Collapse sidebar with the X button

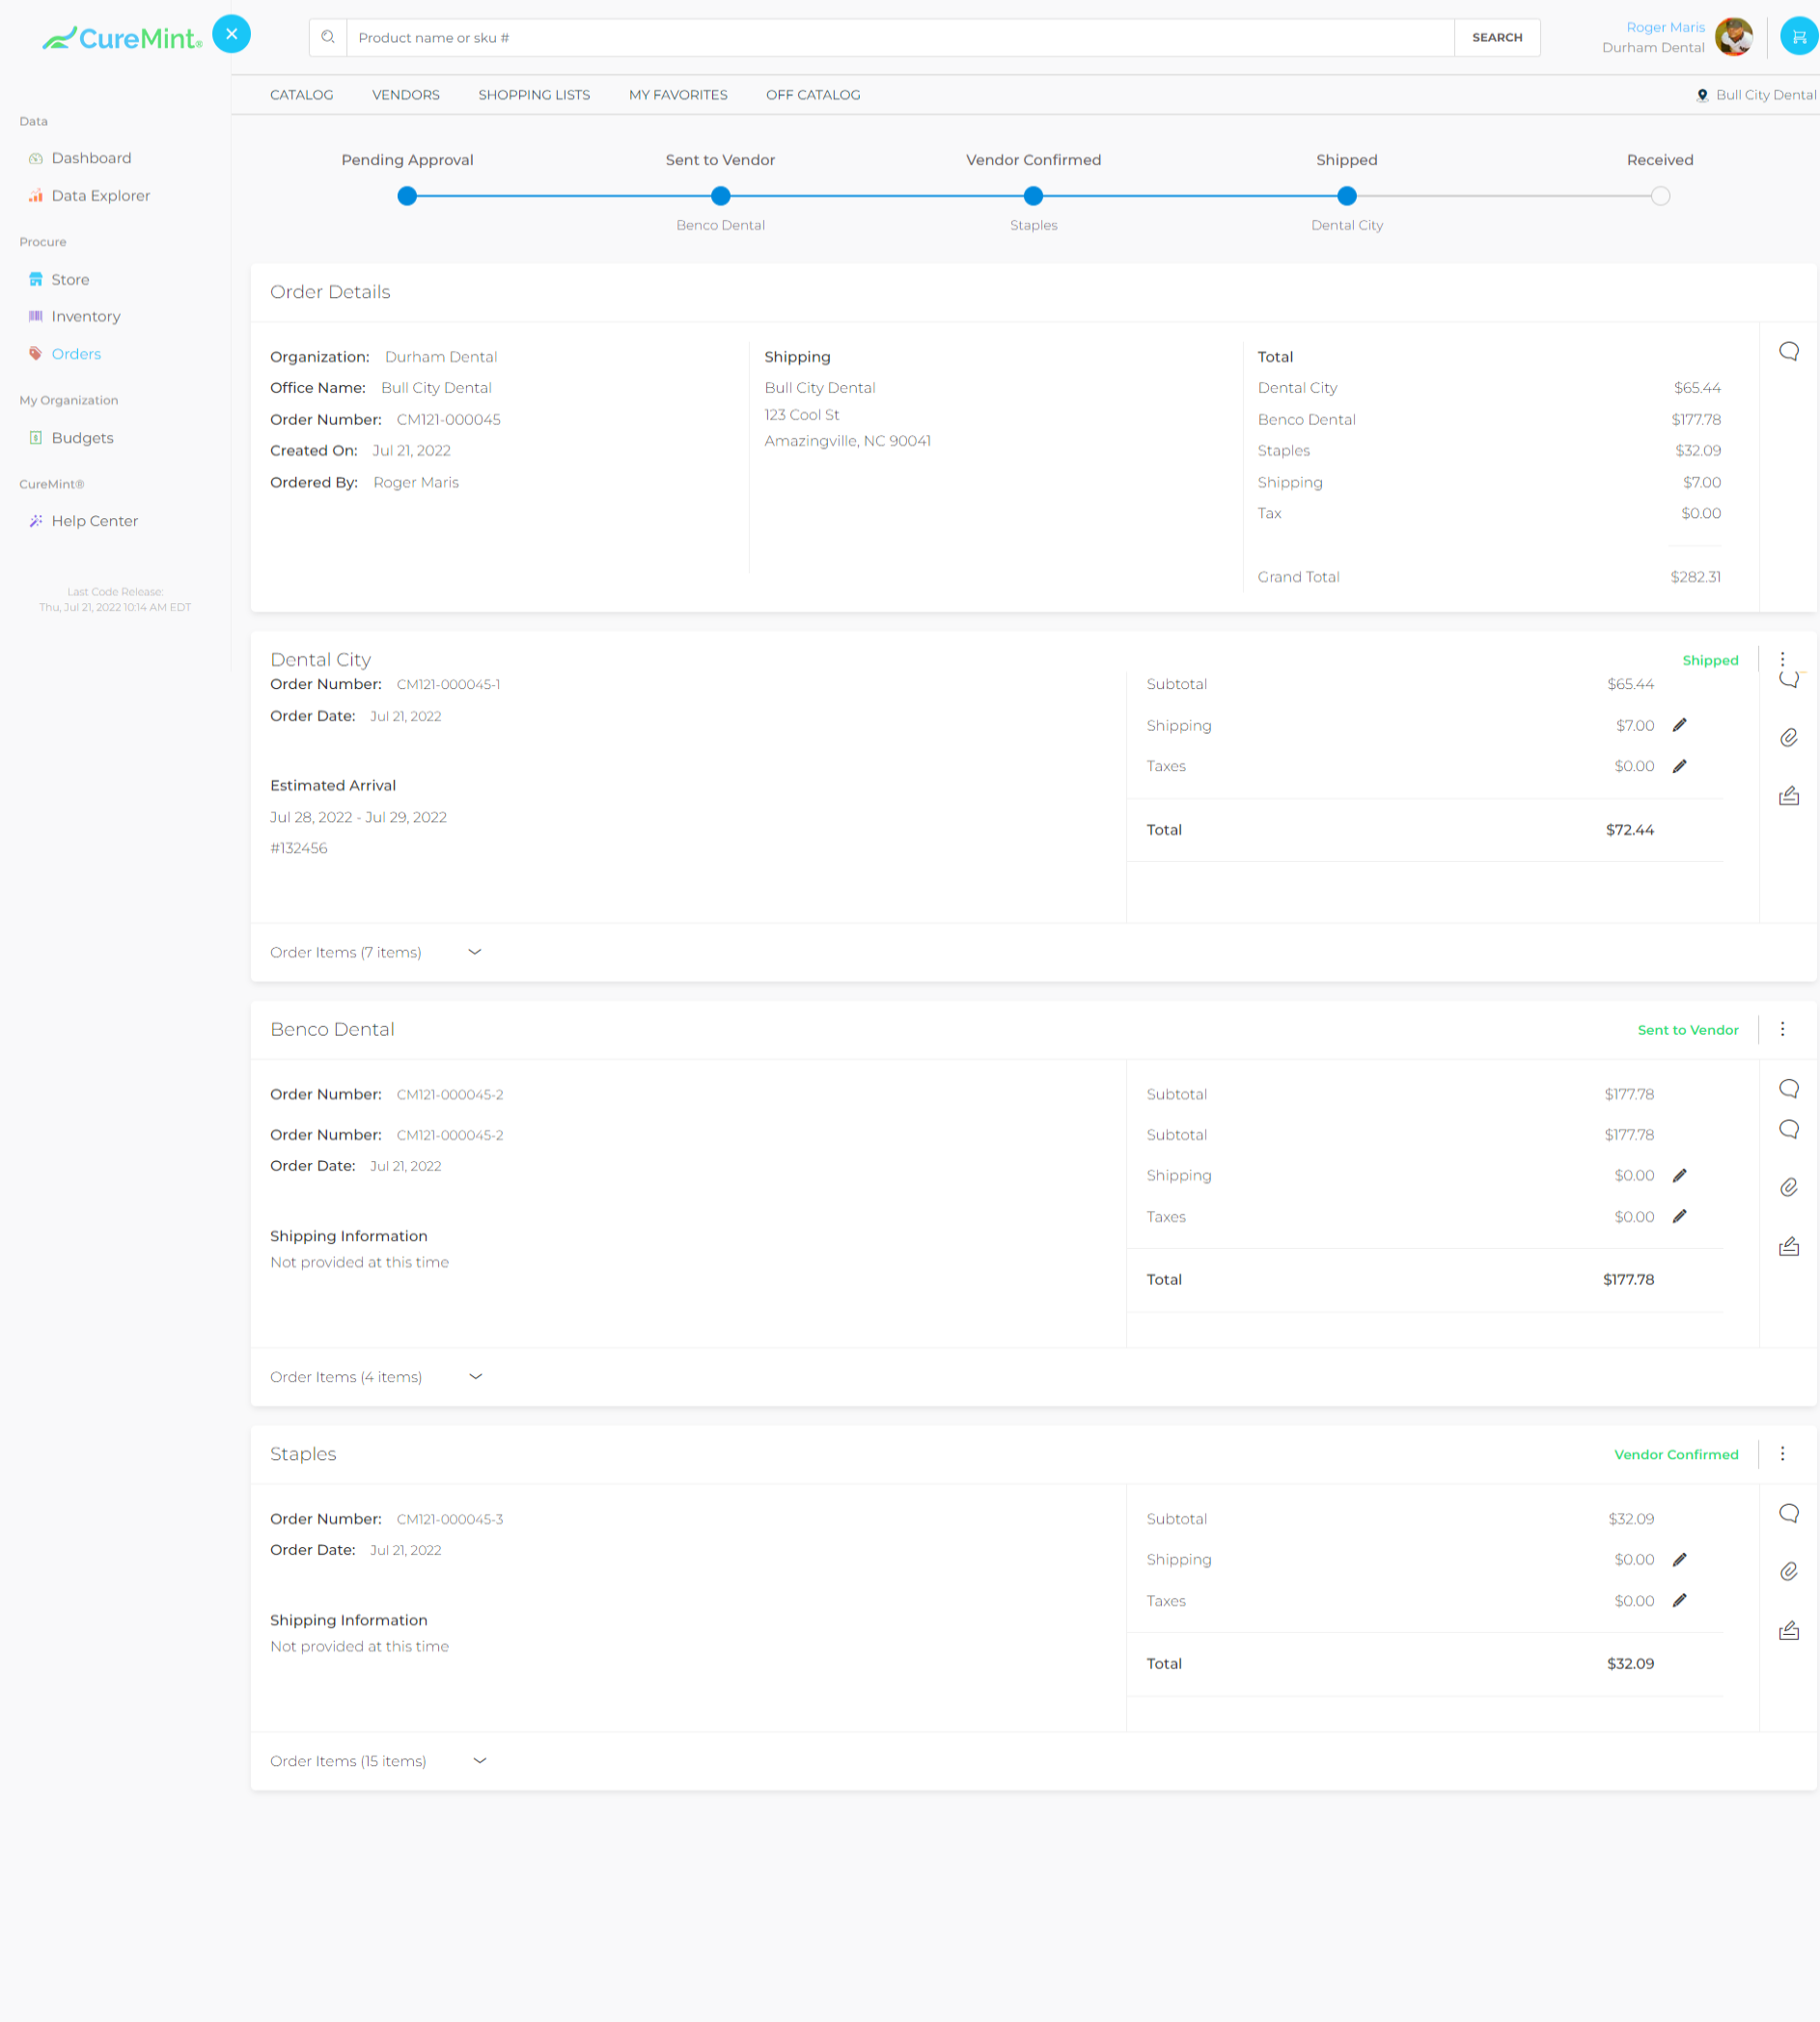(x=231, y=34)
